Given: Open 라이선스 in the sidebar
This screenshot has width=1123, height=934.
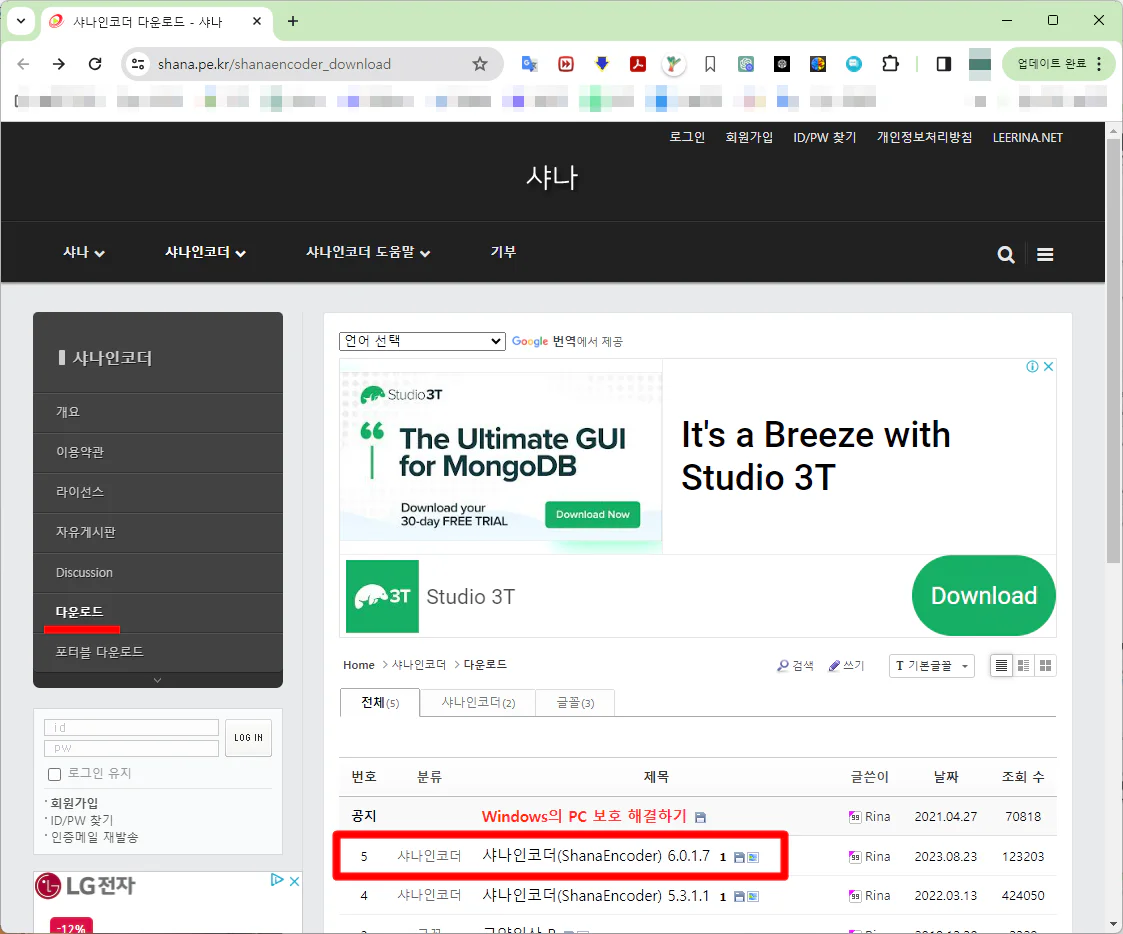Looking at the screenshot, I should (x=158, y=492).
